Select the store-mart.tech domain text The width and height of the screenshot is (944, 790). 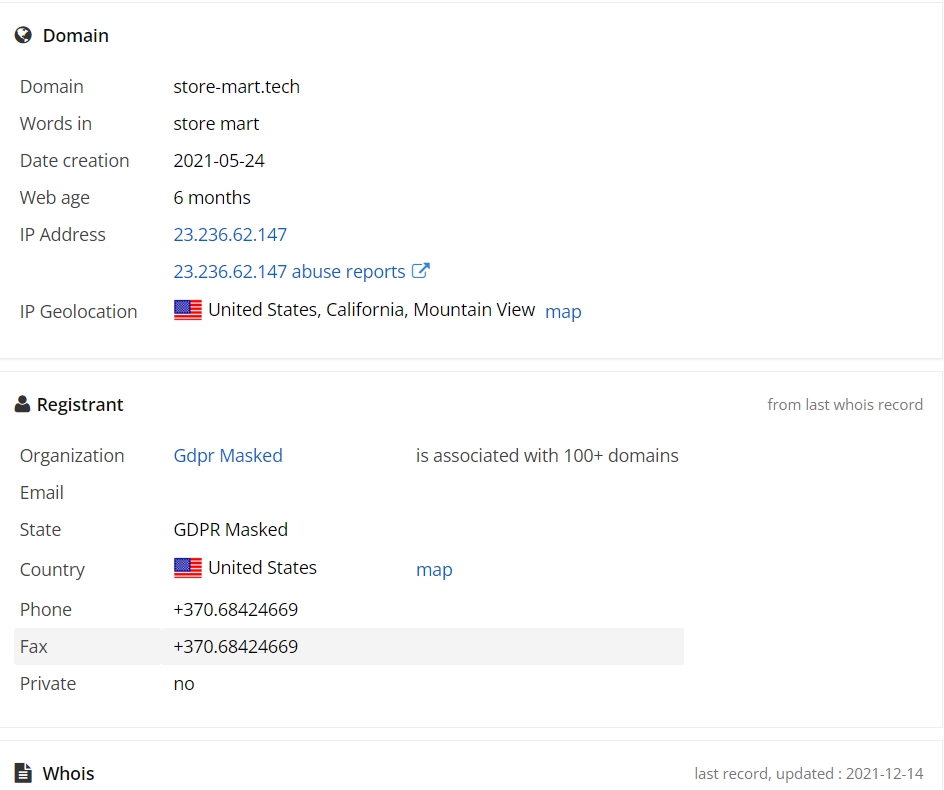click(237, 87)
